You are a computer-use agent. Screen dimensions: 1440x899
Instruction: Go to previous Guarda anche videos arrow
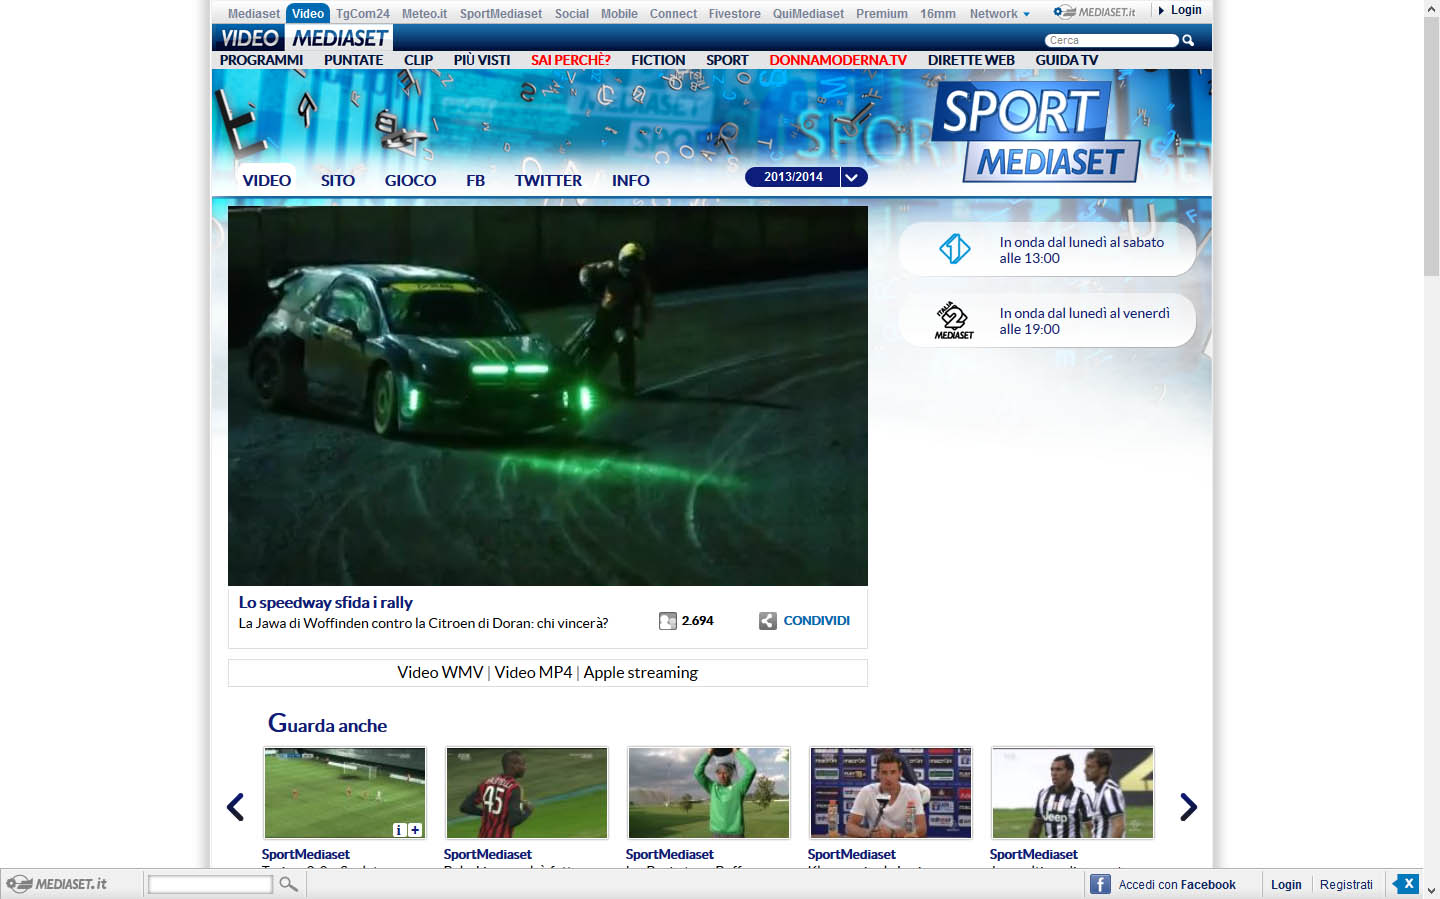point(236,806)
